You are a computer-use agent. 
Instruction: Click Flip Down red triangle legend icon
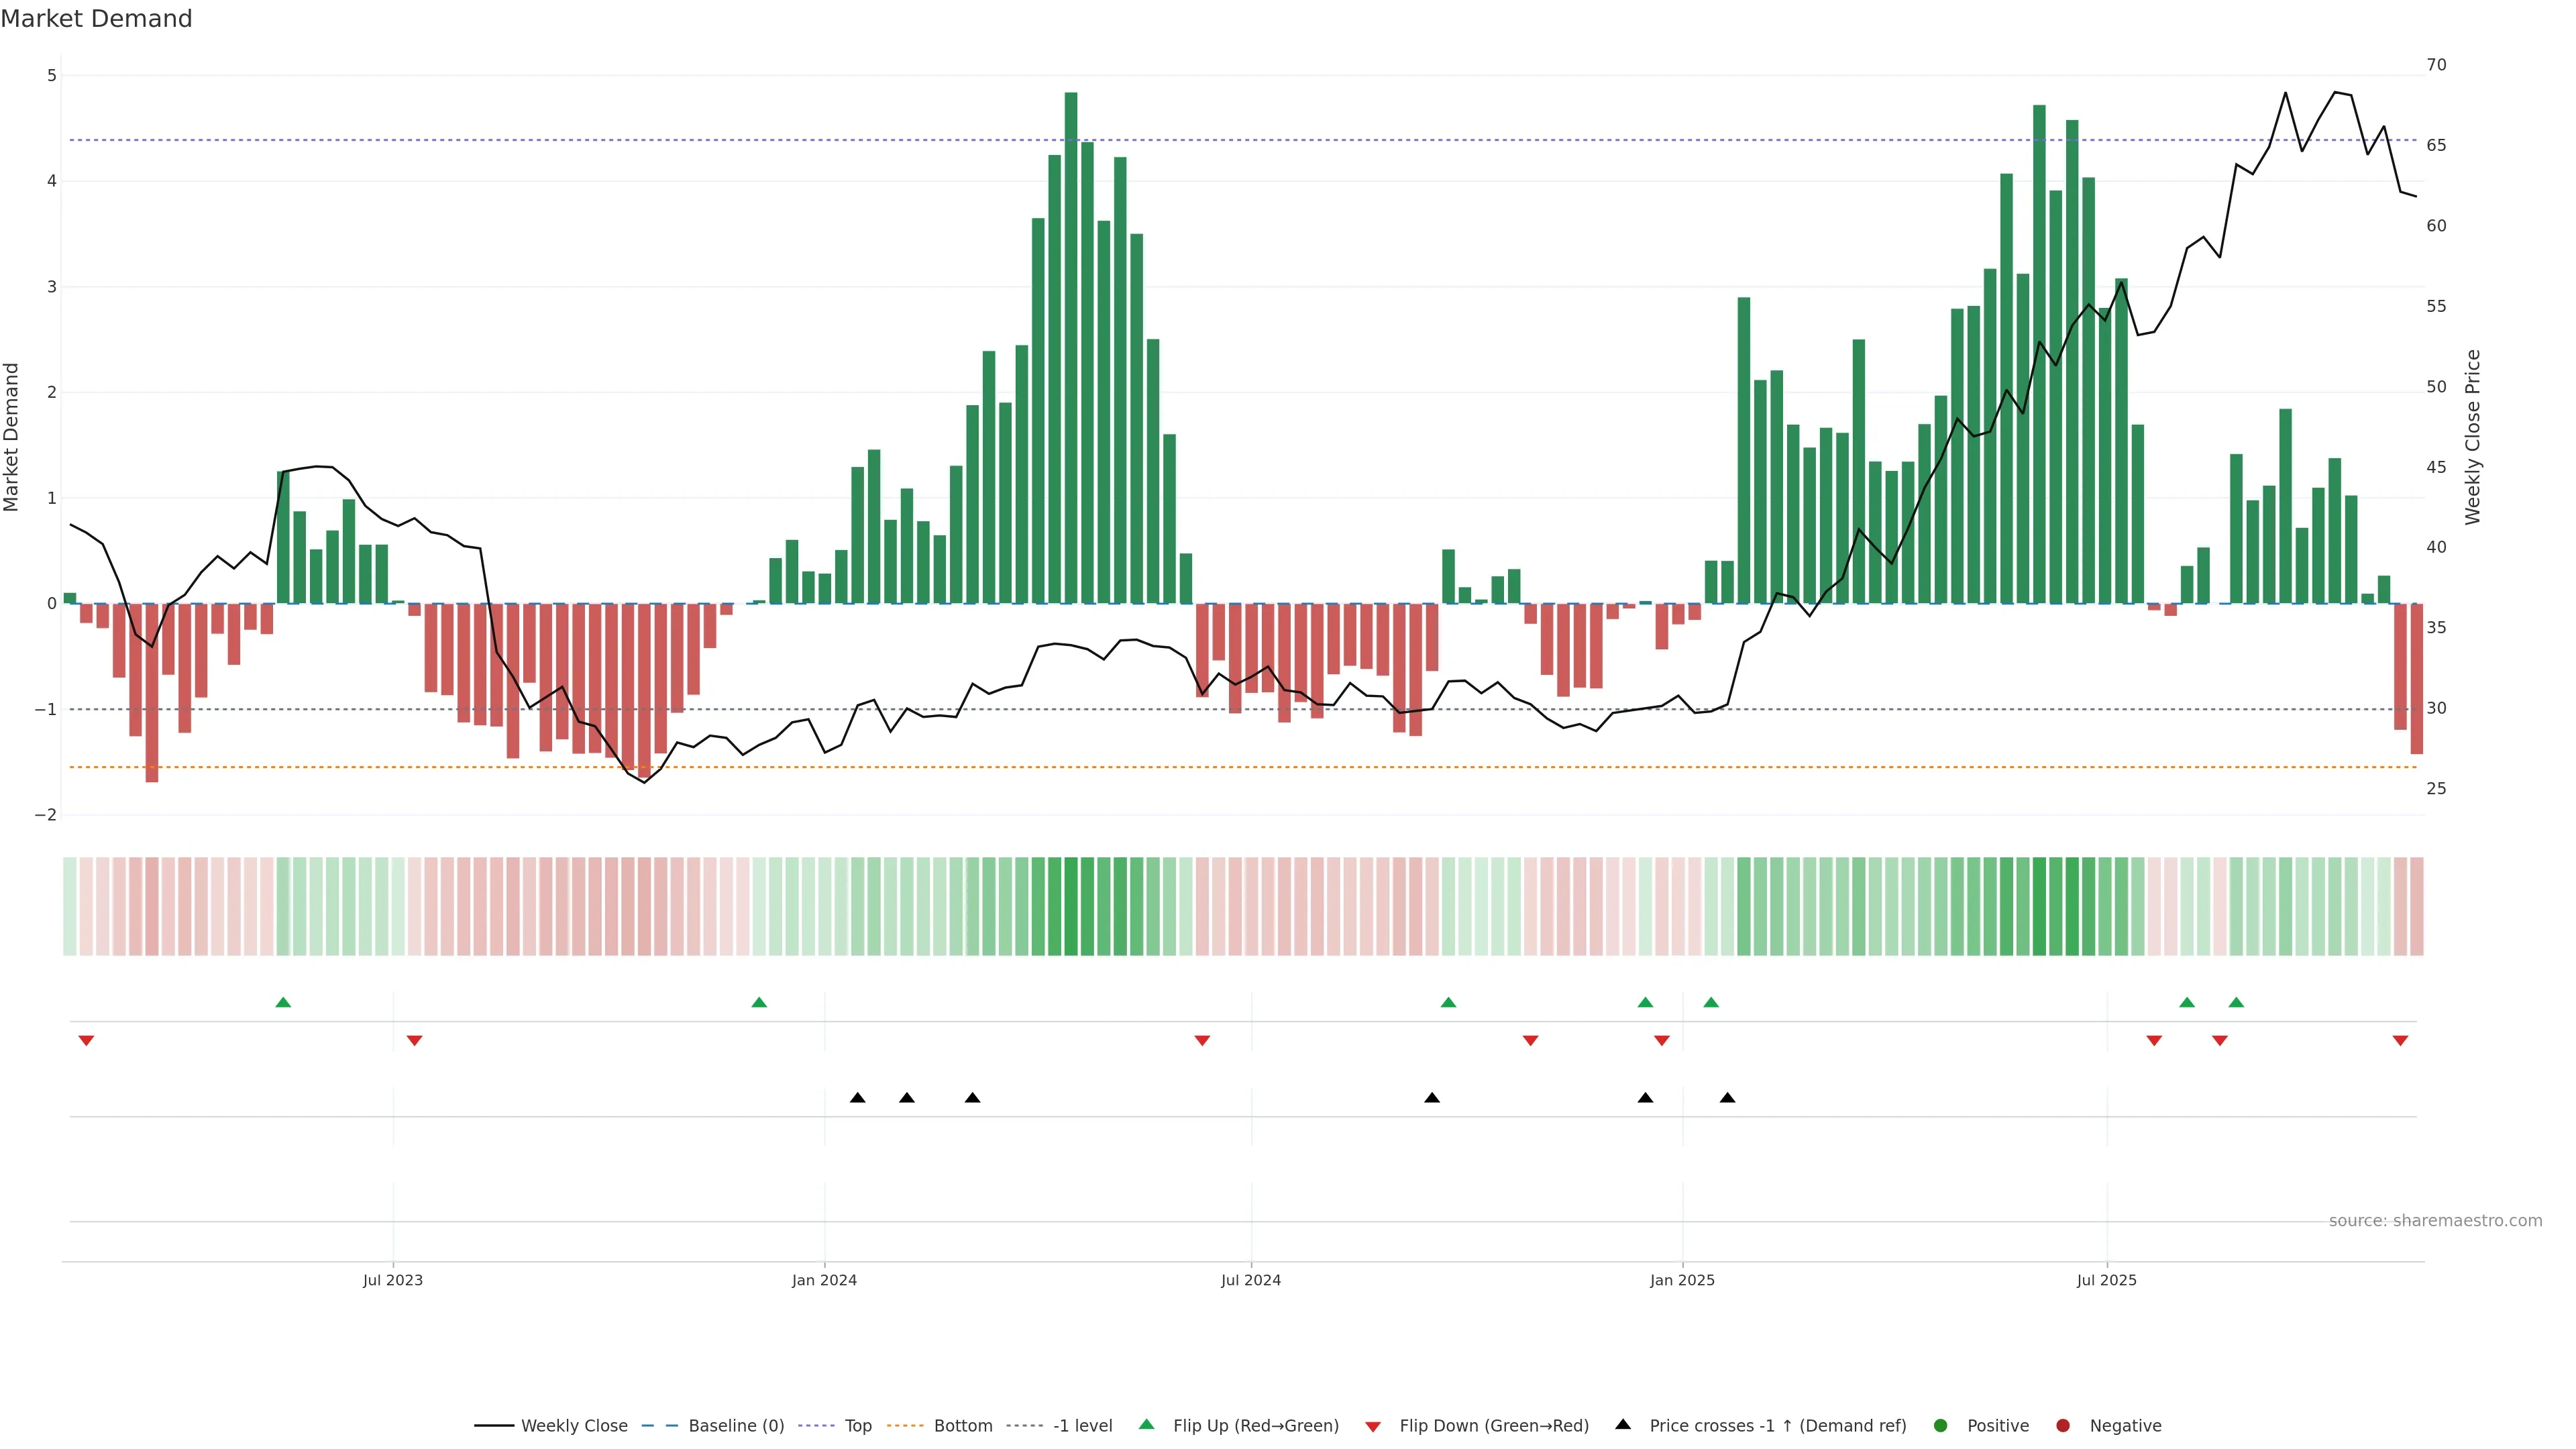(1373, 1426)
